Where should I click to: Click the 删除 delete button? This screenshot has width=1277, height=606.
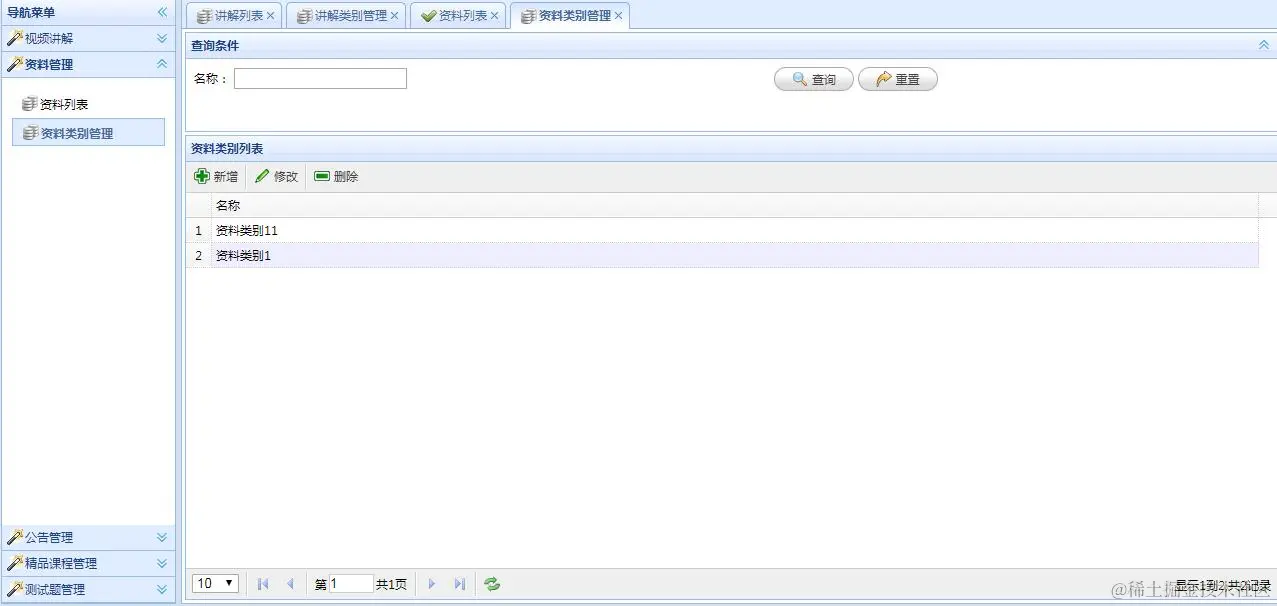point(337,177)
